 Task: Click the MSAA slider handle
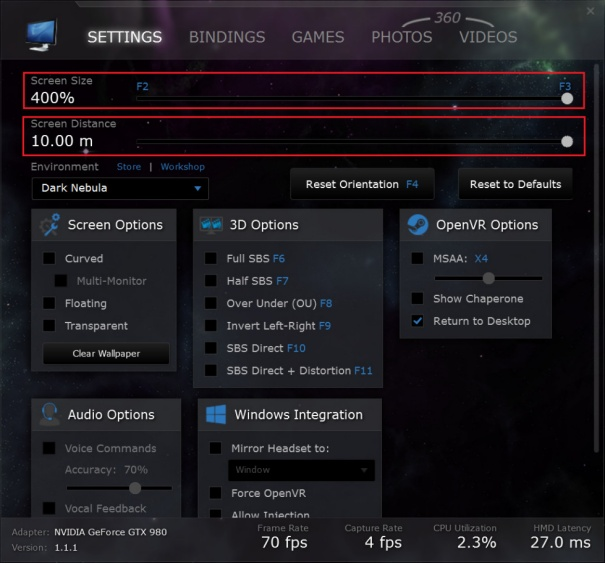click(x=487, y=278)
